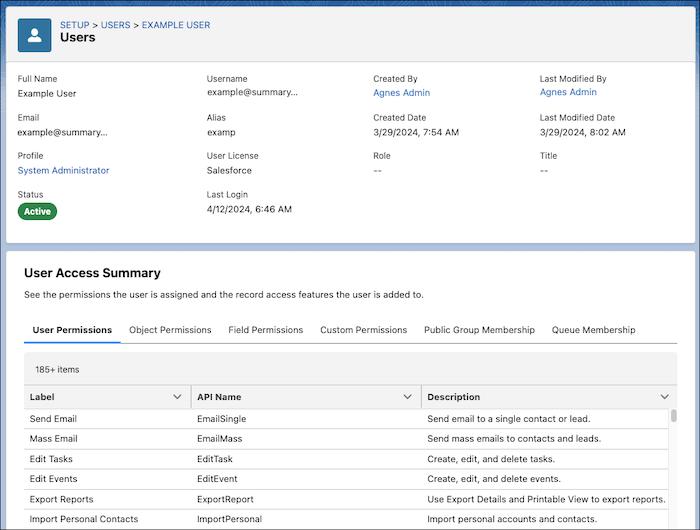This screenshot has width=700, height=530.
Task: Switch to the Object Permissions tab
Action: pos(170,330)
